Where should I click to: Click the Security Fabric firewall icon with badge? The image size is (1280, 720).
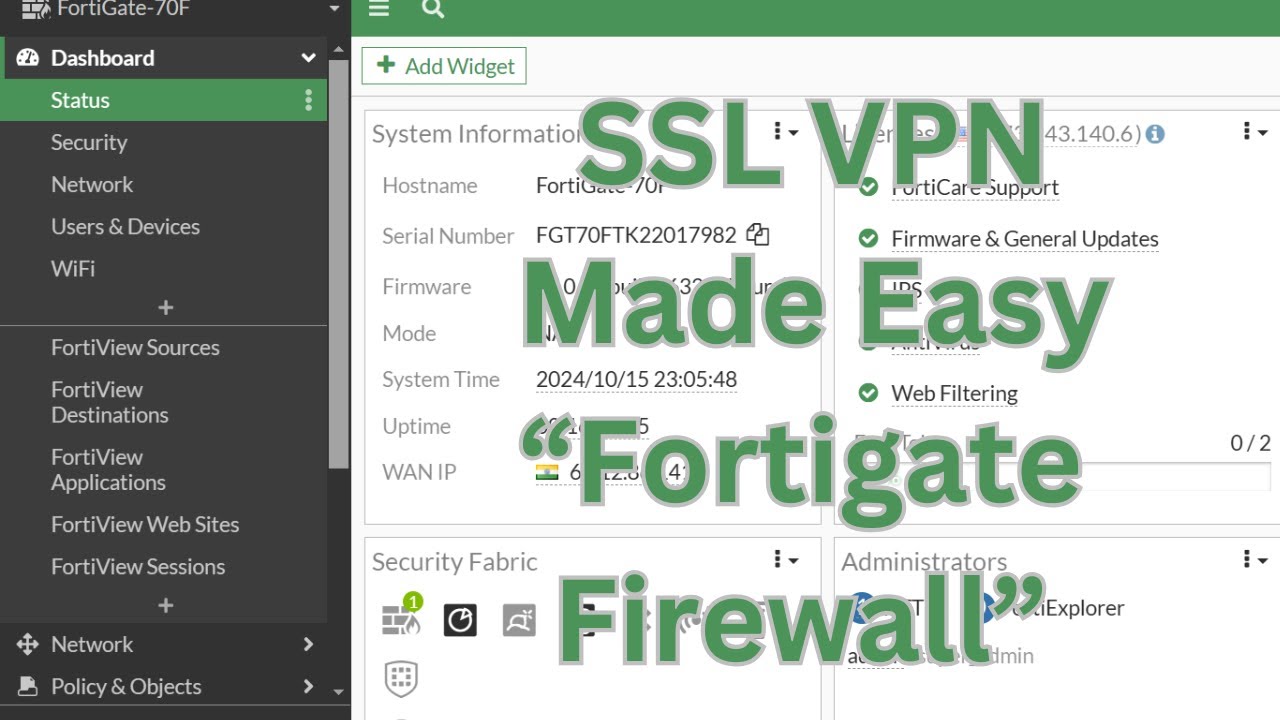(x=402, y=618)
